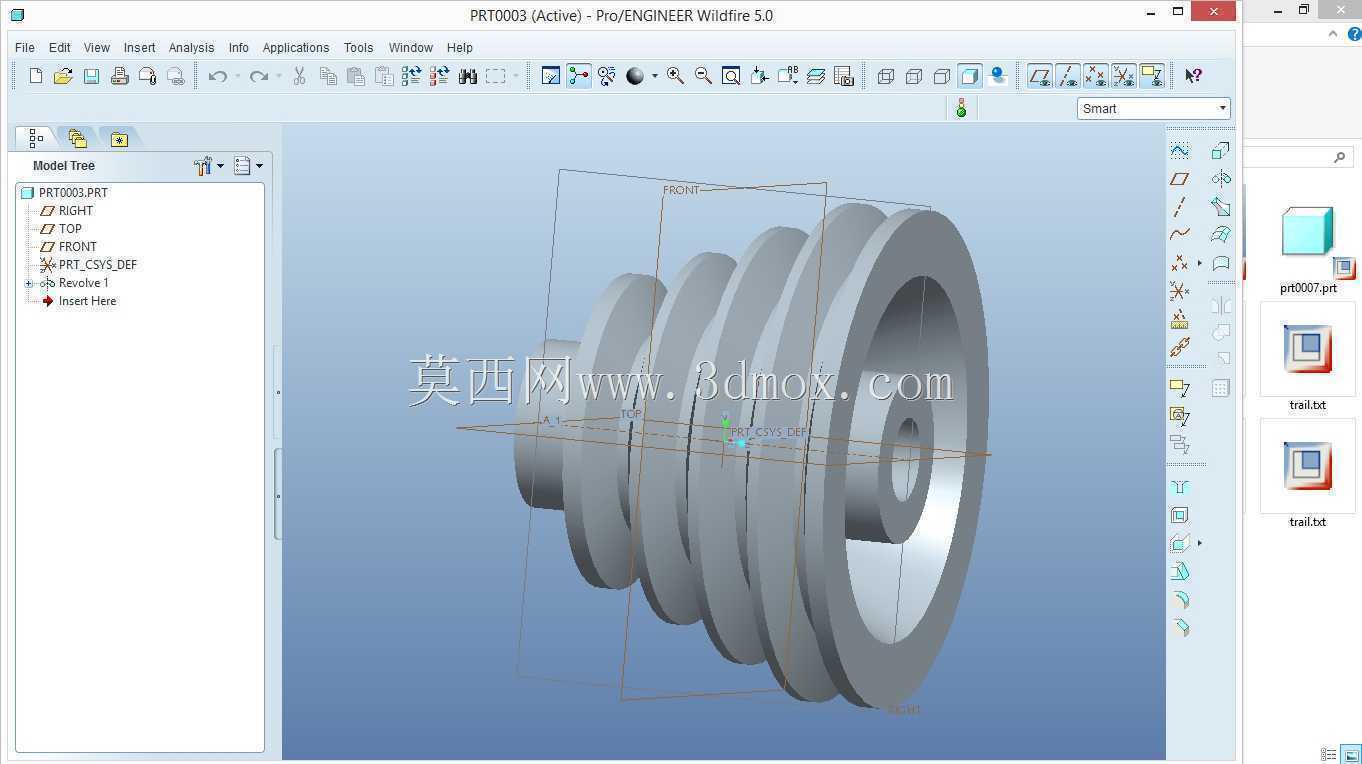Select the Datum Axis tool in right toolbar
Viewport: 1362px width, 764px height.
click(1180, 206)
